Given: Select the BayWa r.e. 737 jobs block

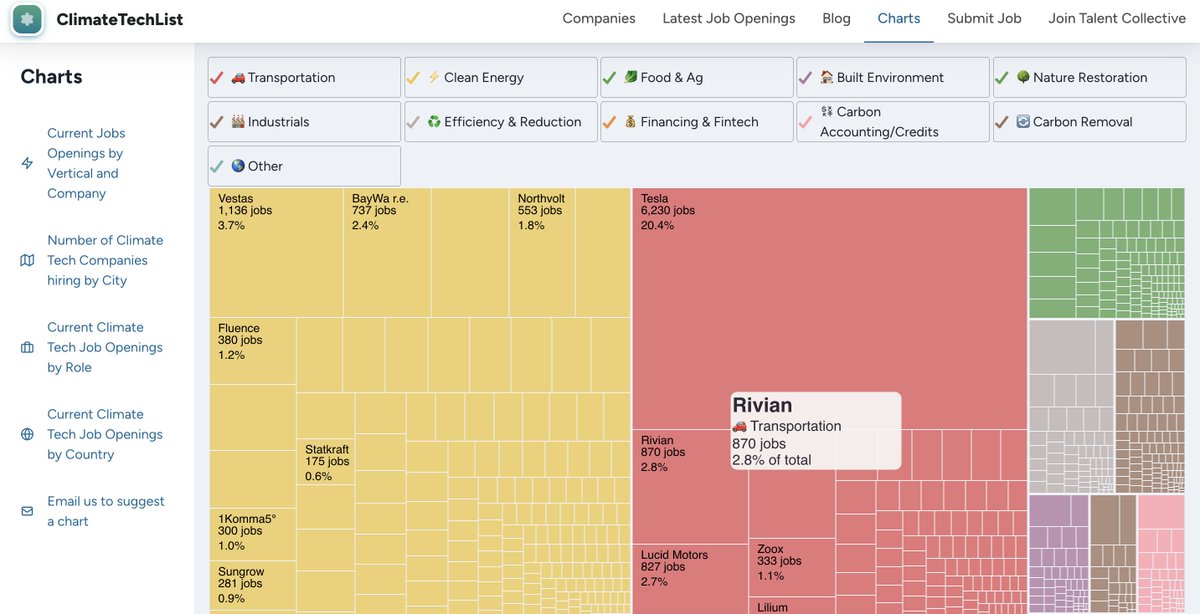Looking at the screenshot, I should point(387,253).
